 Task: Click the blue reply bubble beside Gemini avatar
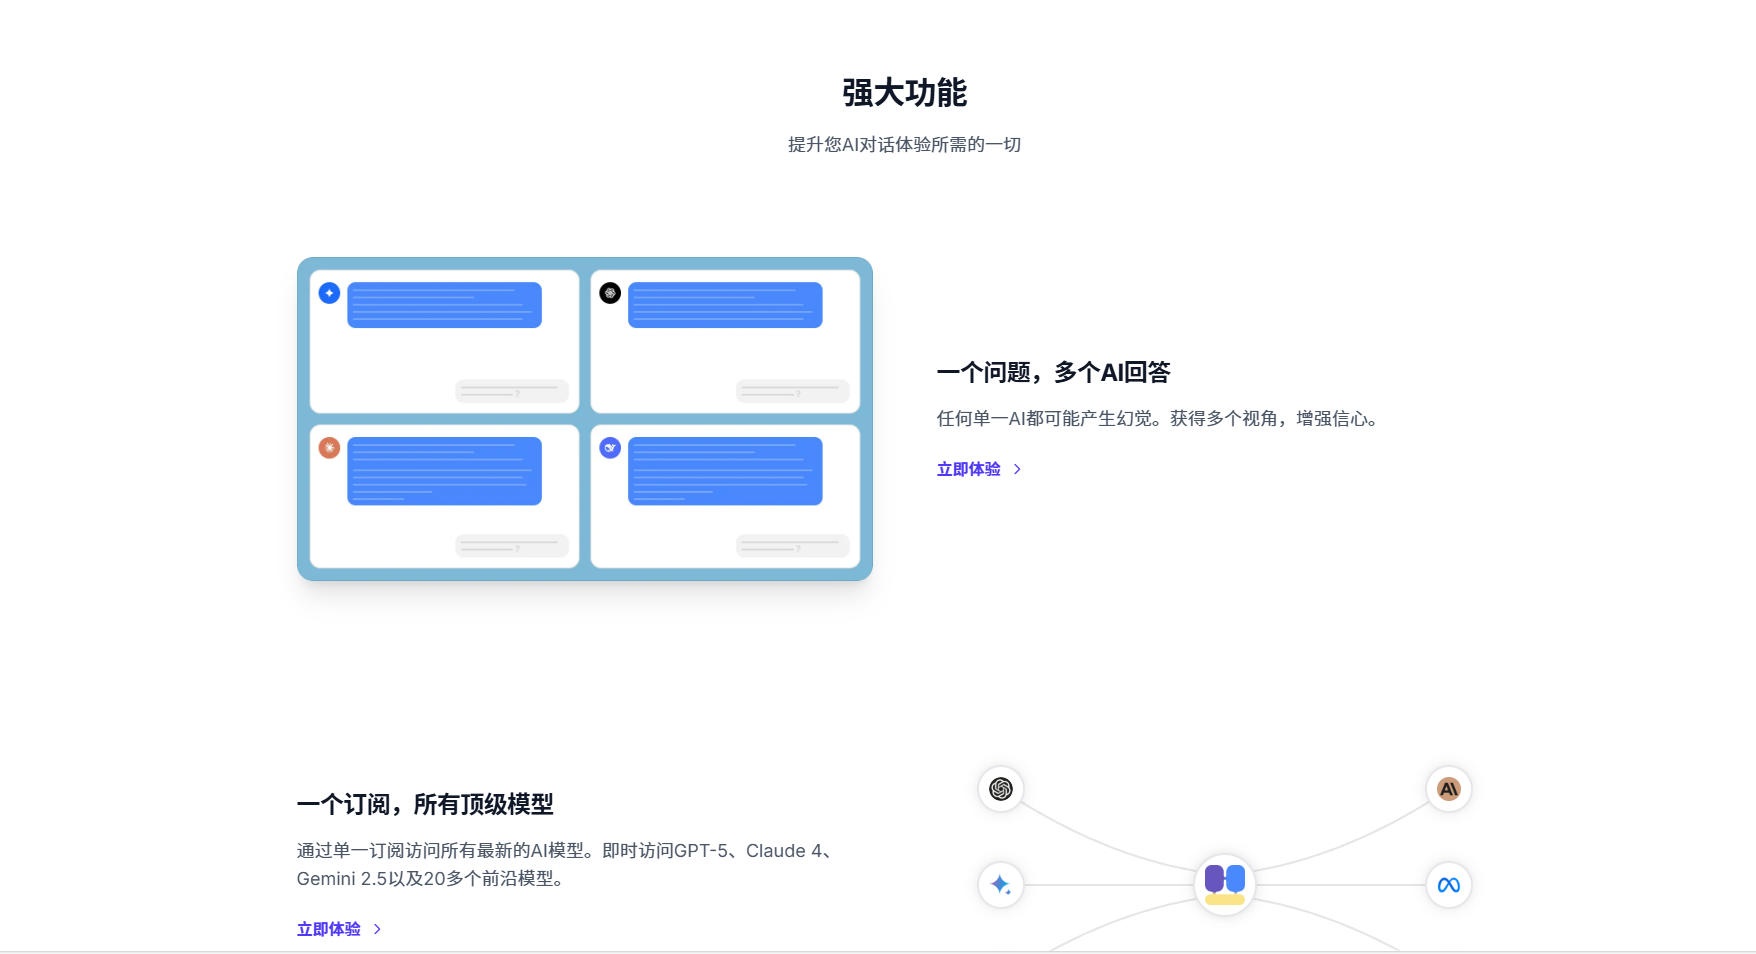(444, 305)
